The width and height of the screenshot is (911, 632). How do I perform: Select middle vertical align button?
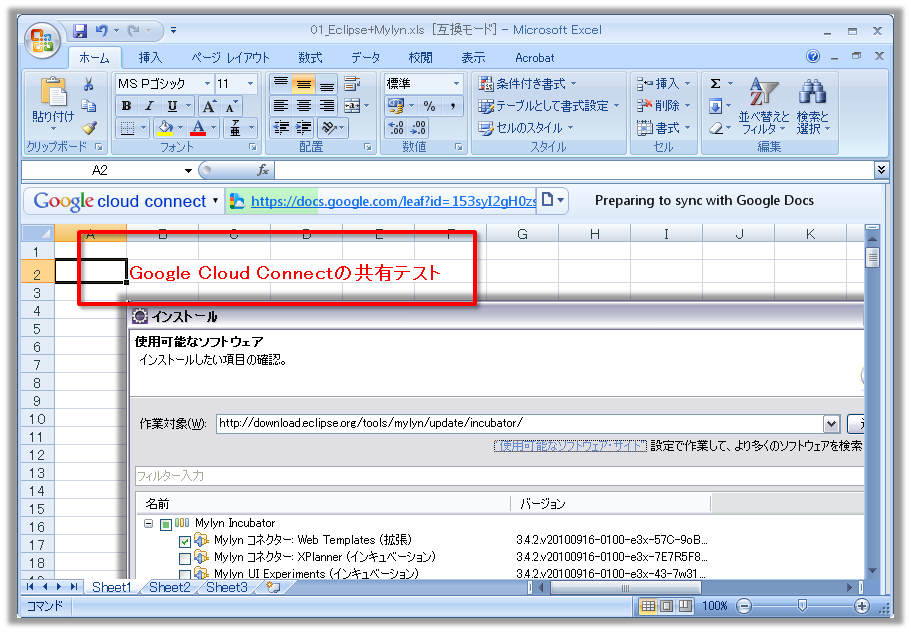click(304, 84)
